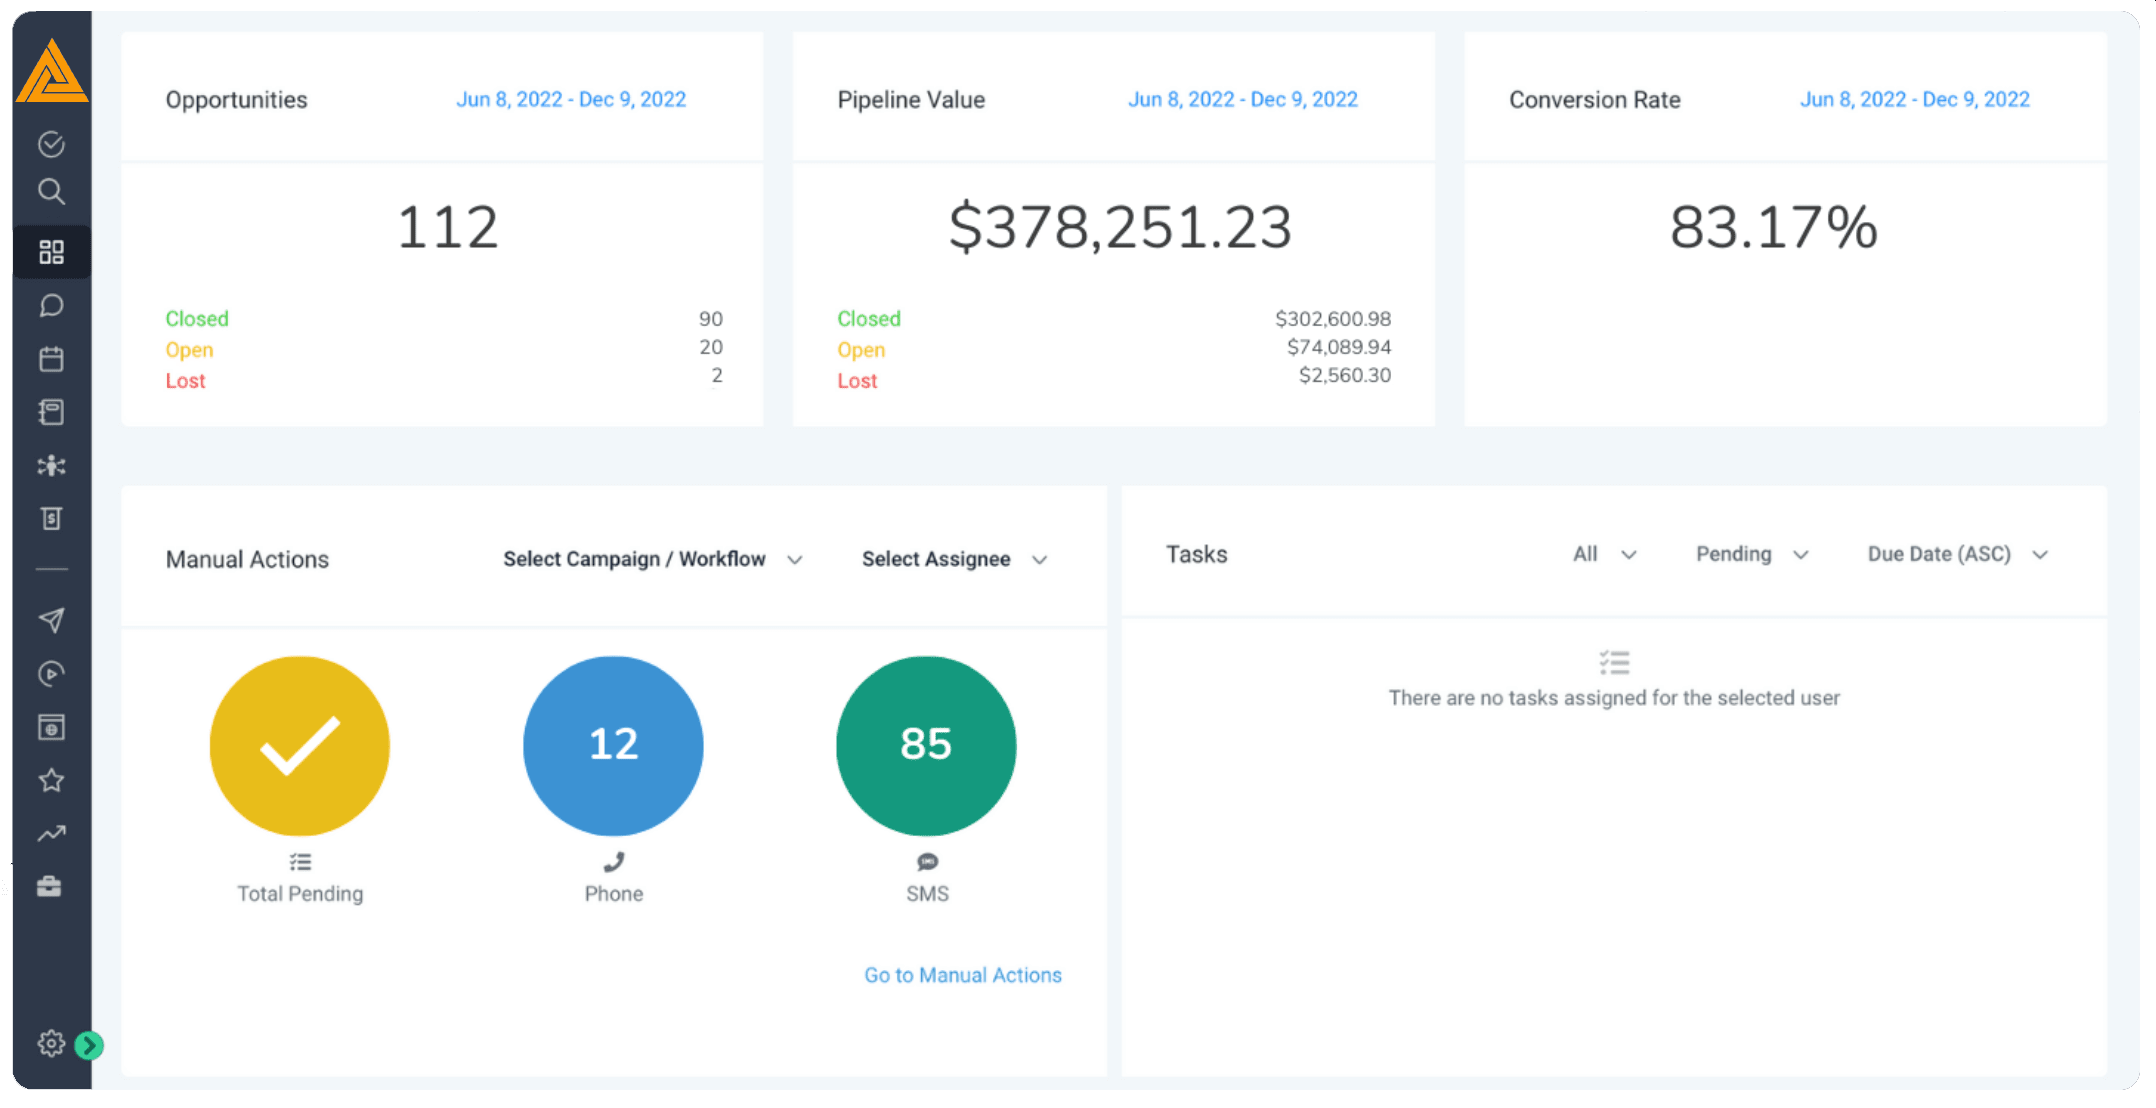Image resolution: width=2156 pixels, height=1108 pixels.
Task: Click the dashboard grid icon
Action: (x=51, y=252)
